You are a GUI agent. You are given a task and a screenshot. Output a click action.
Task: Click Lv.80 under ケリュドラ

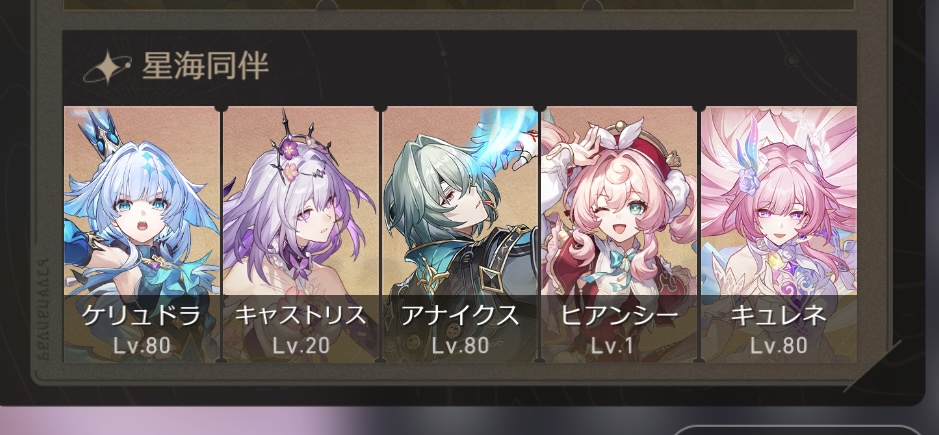click(141, 345)
